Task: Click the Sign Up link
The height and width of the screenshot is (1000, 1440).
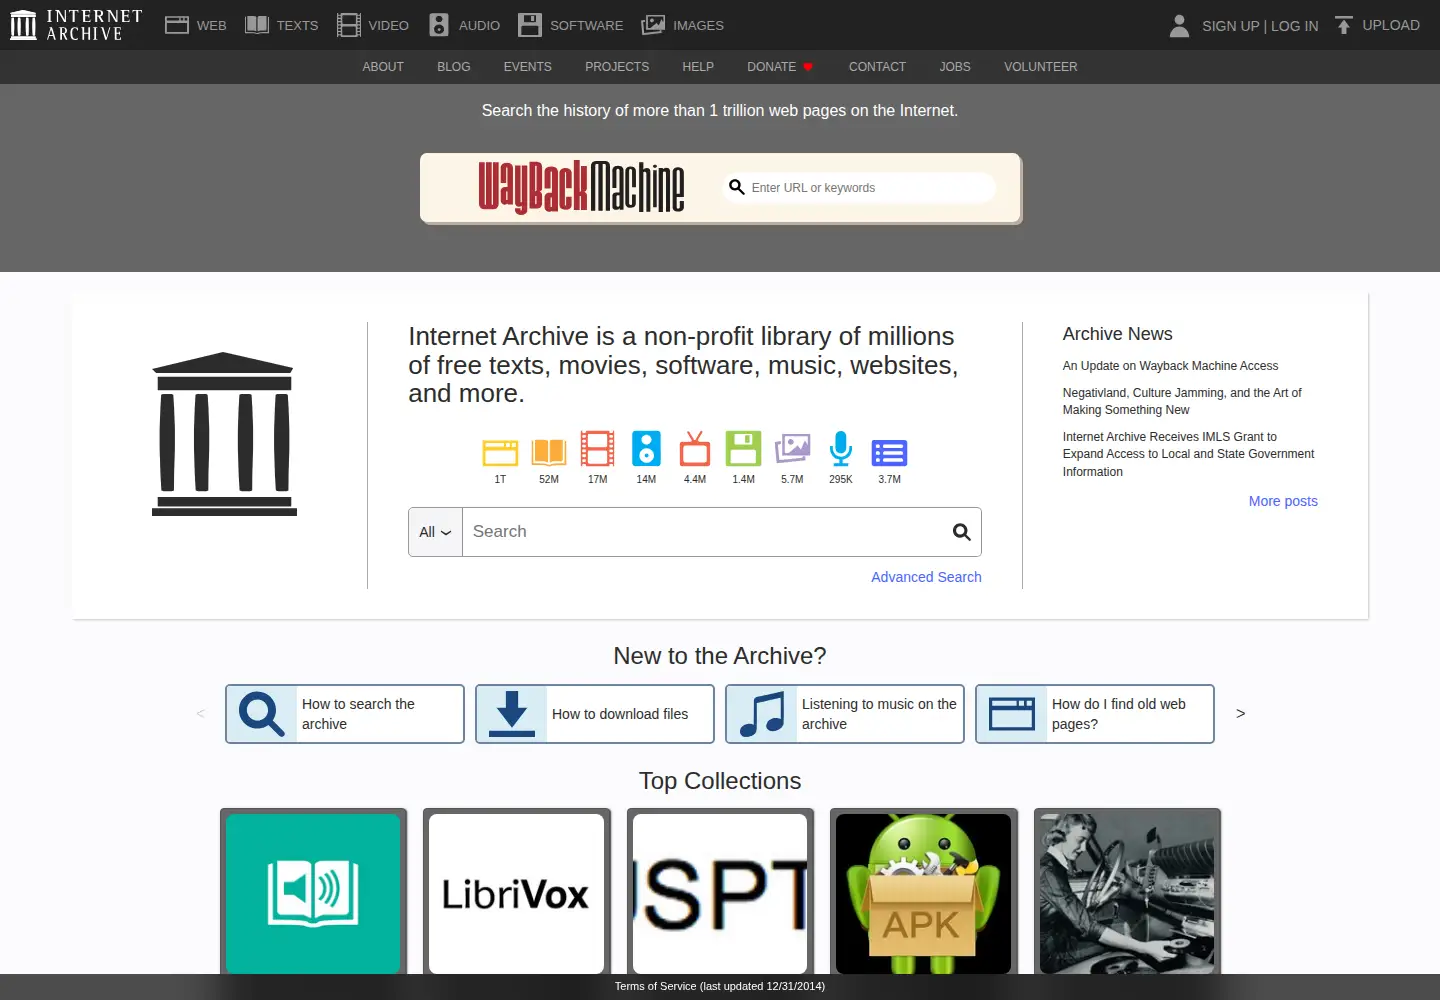Action: click(1230, 26)
